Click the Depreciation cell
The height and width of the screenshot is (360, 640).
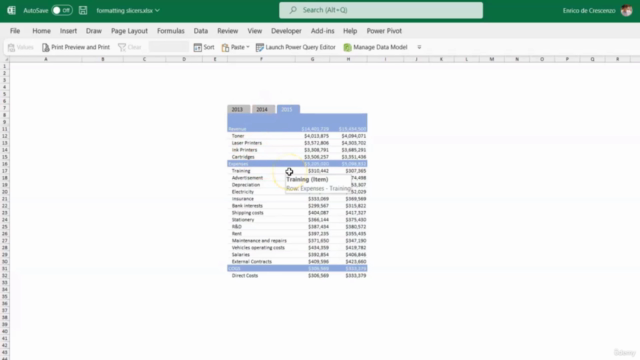click(x=246, y=185)
